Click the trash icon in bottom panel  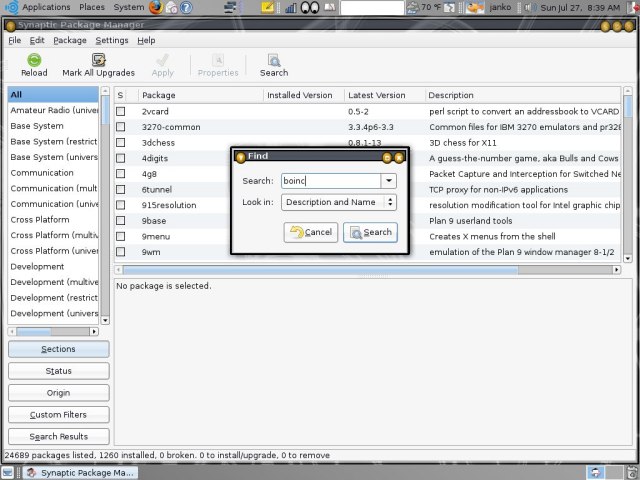coord(633,472)
